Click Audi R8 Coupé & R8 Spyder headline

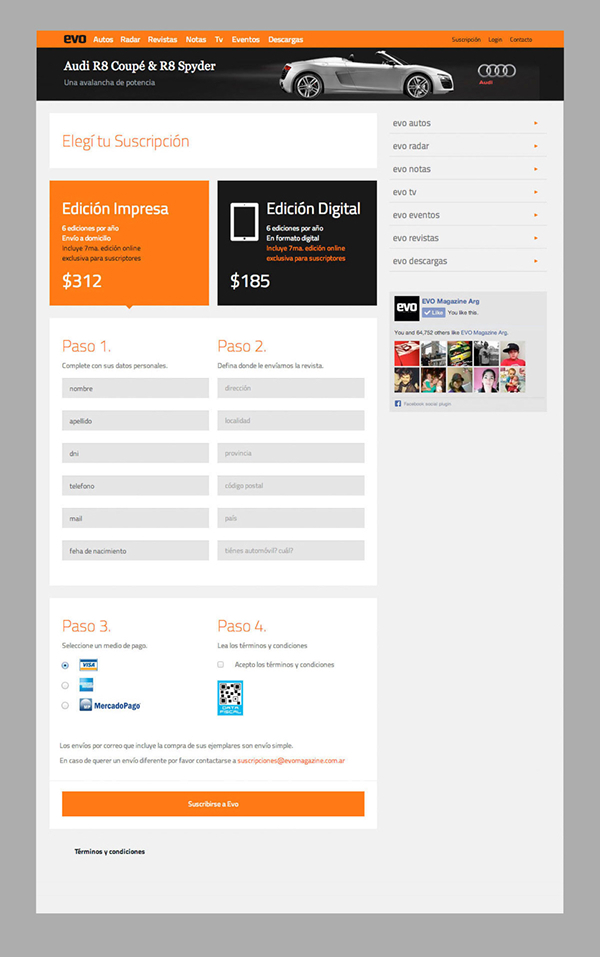tap(140, 66)
